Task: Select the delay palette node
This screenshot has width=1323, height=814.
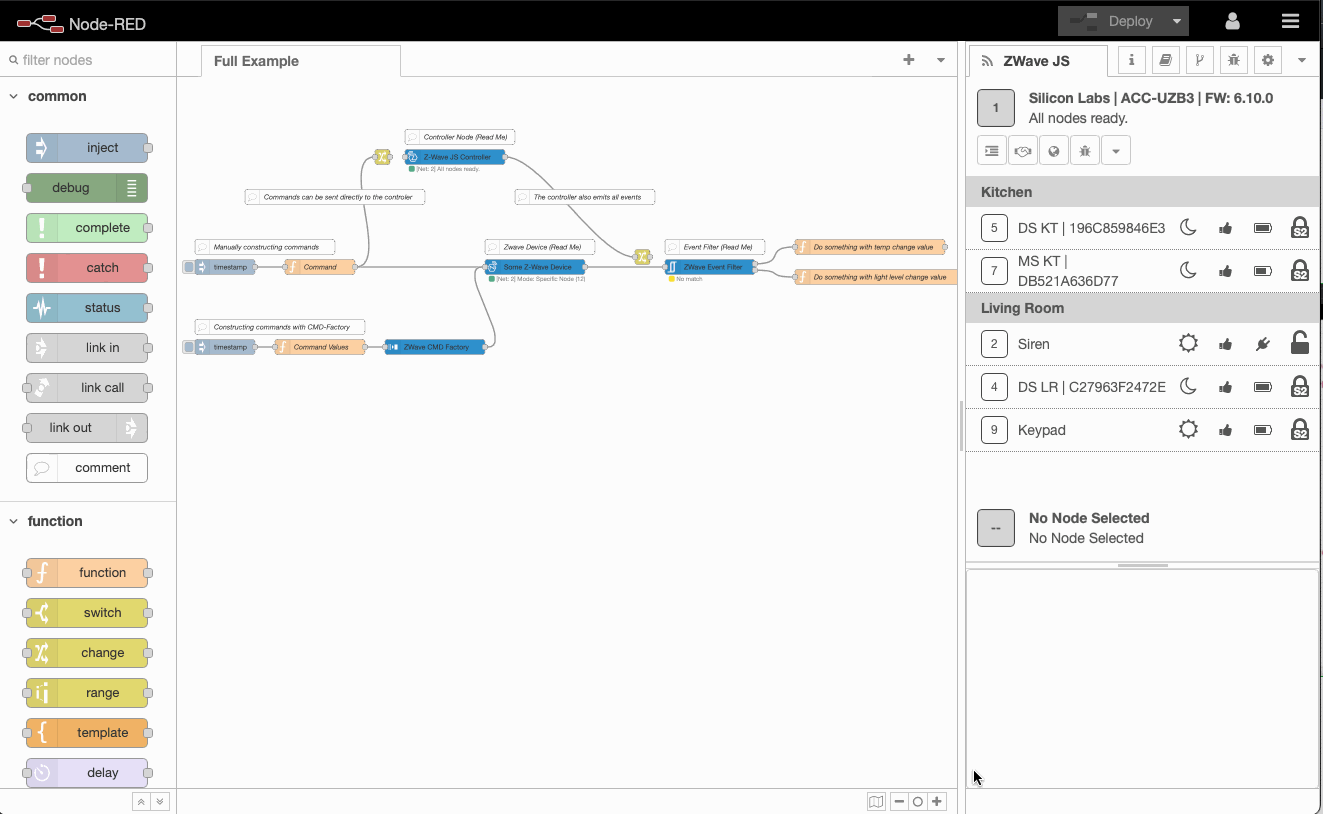Action: [x=87, y=773]
